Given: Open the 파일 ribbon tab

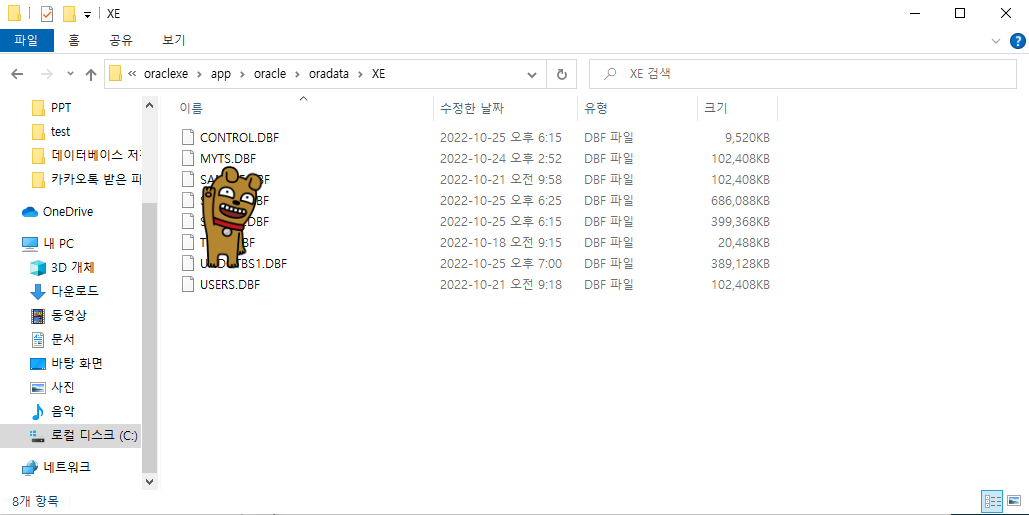Looking at the screenshot, I should [26, 41].
